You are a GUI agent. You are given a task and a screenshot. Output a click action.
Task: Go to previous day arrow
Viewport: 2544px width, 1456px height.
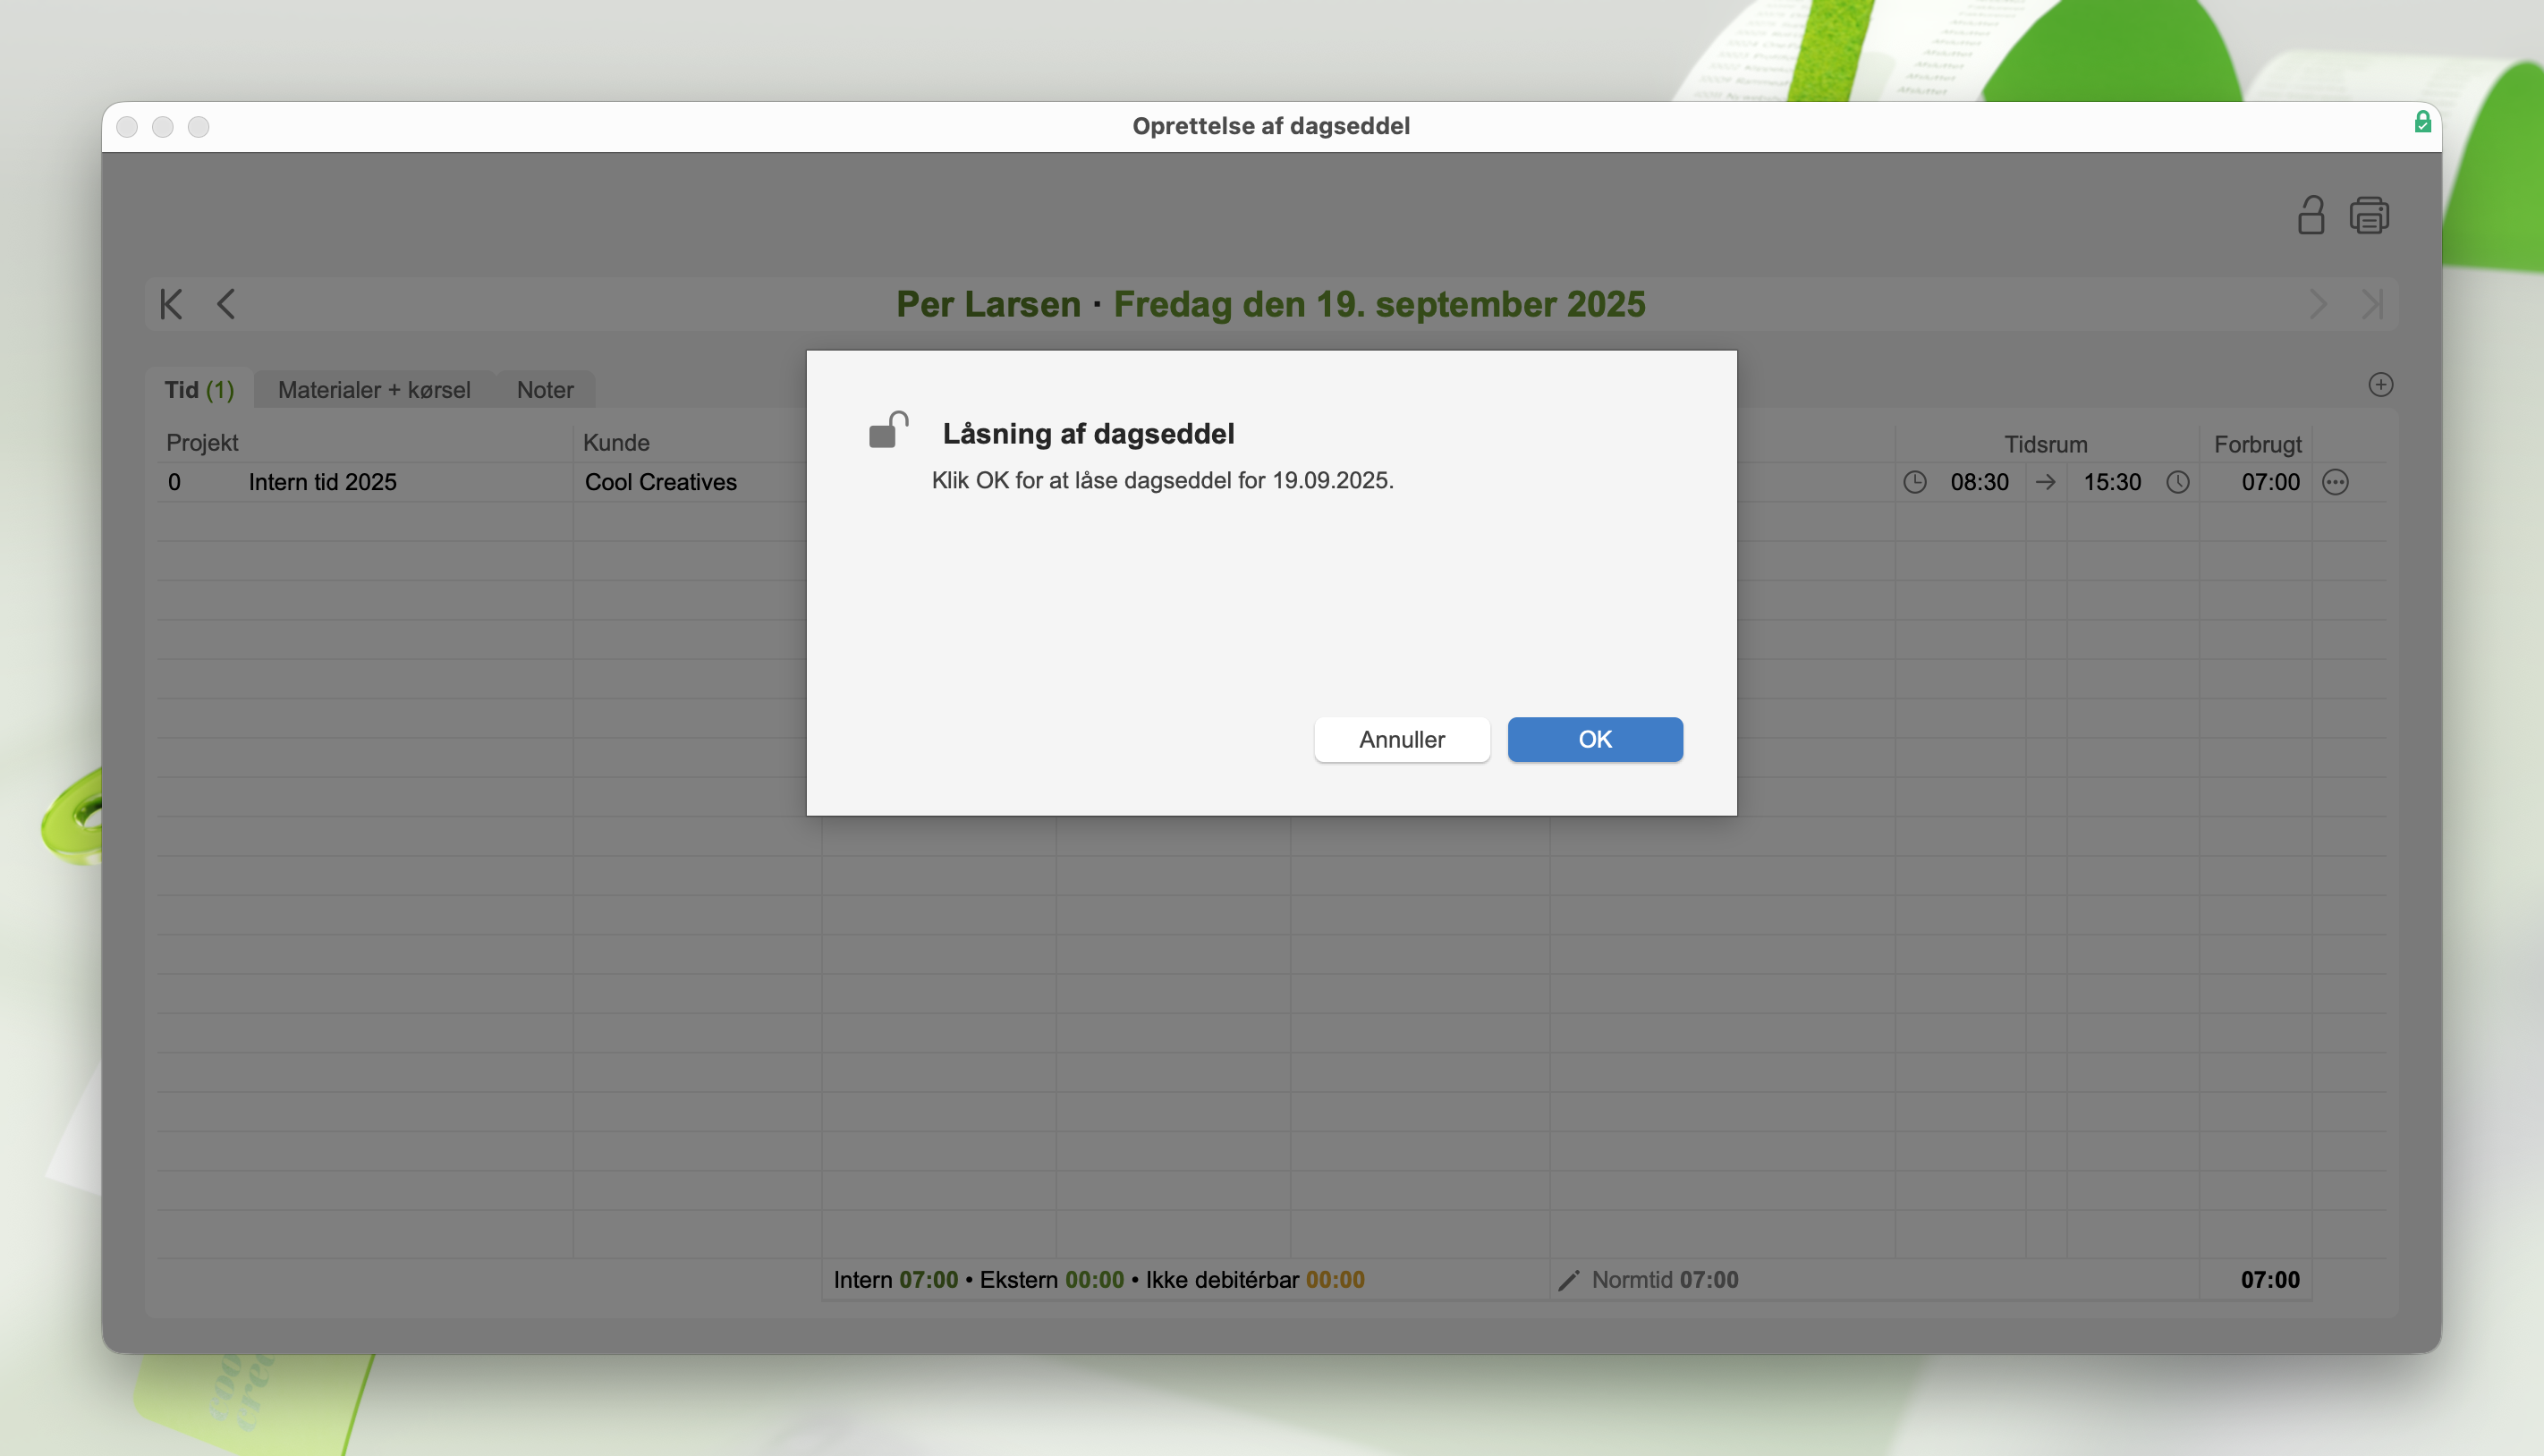[226, 304]
